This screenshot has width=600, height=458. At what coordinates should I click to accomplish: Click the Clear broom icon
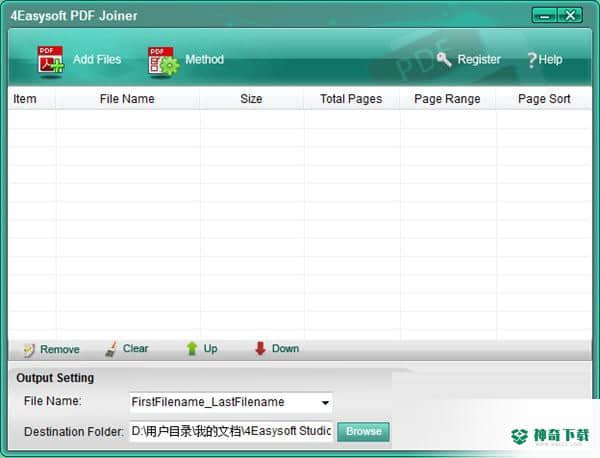[111, 349]
